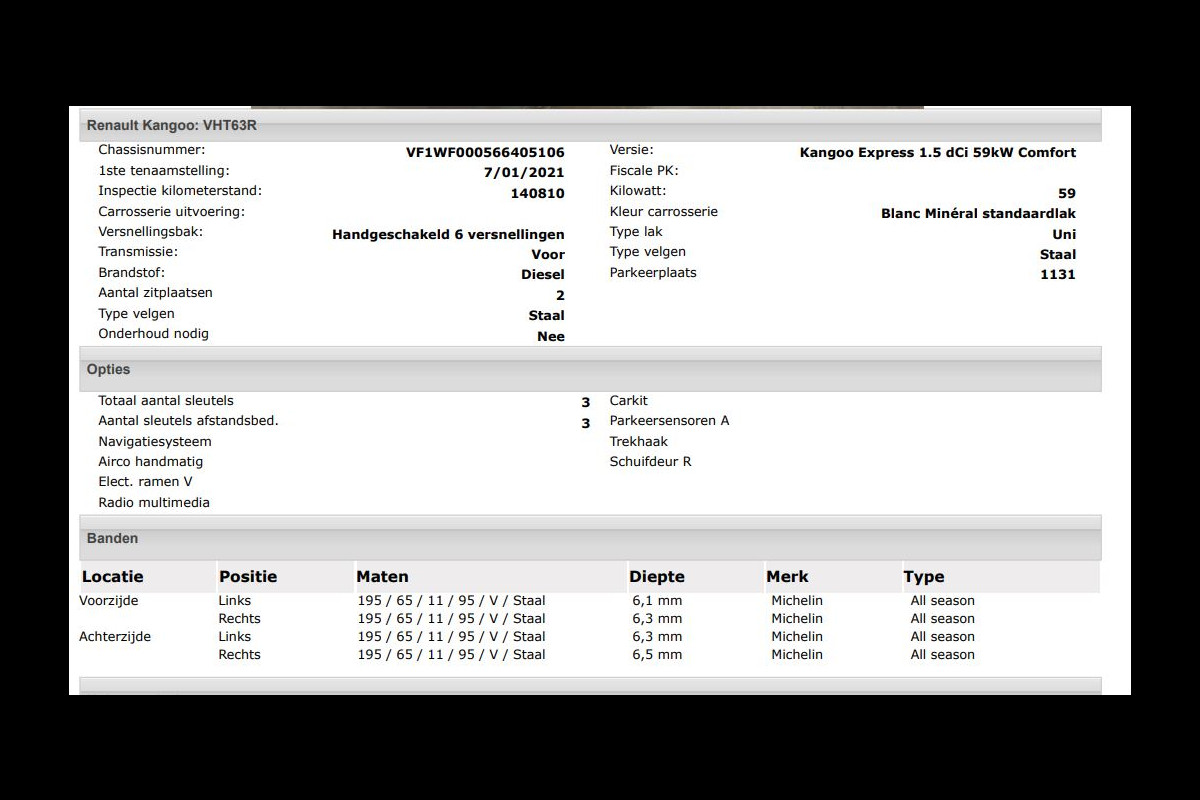The height and width of the screenshot is (800, 1200).
Task: Click the Positie column header
Action: 248,577
